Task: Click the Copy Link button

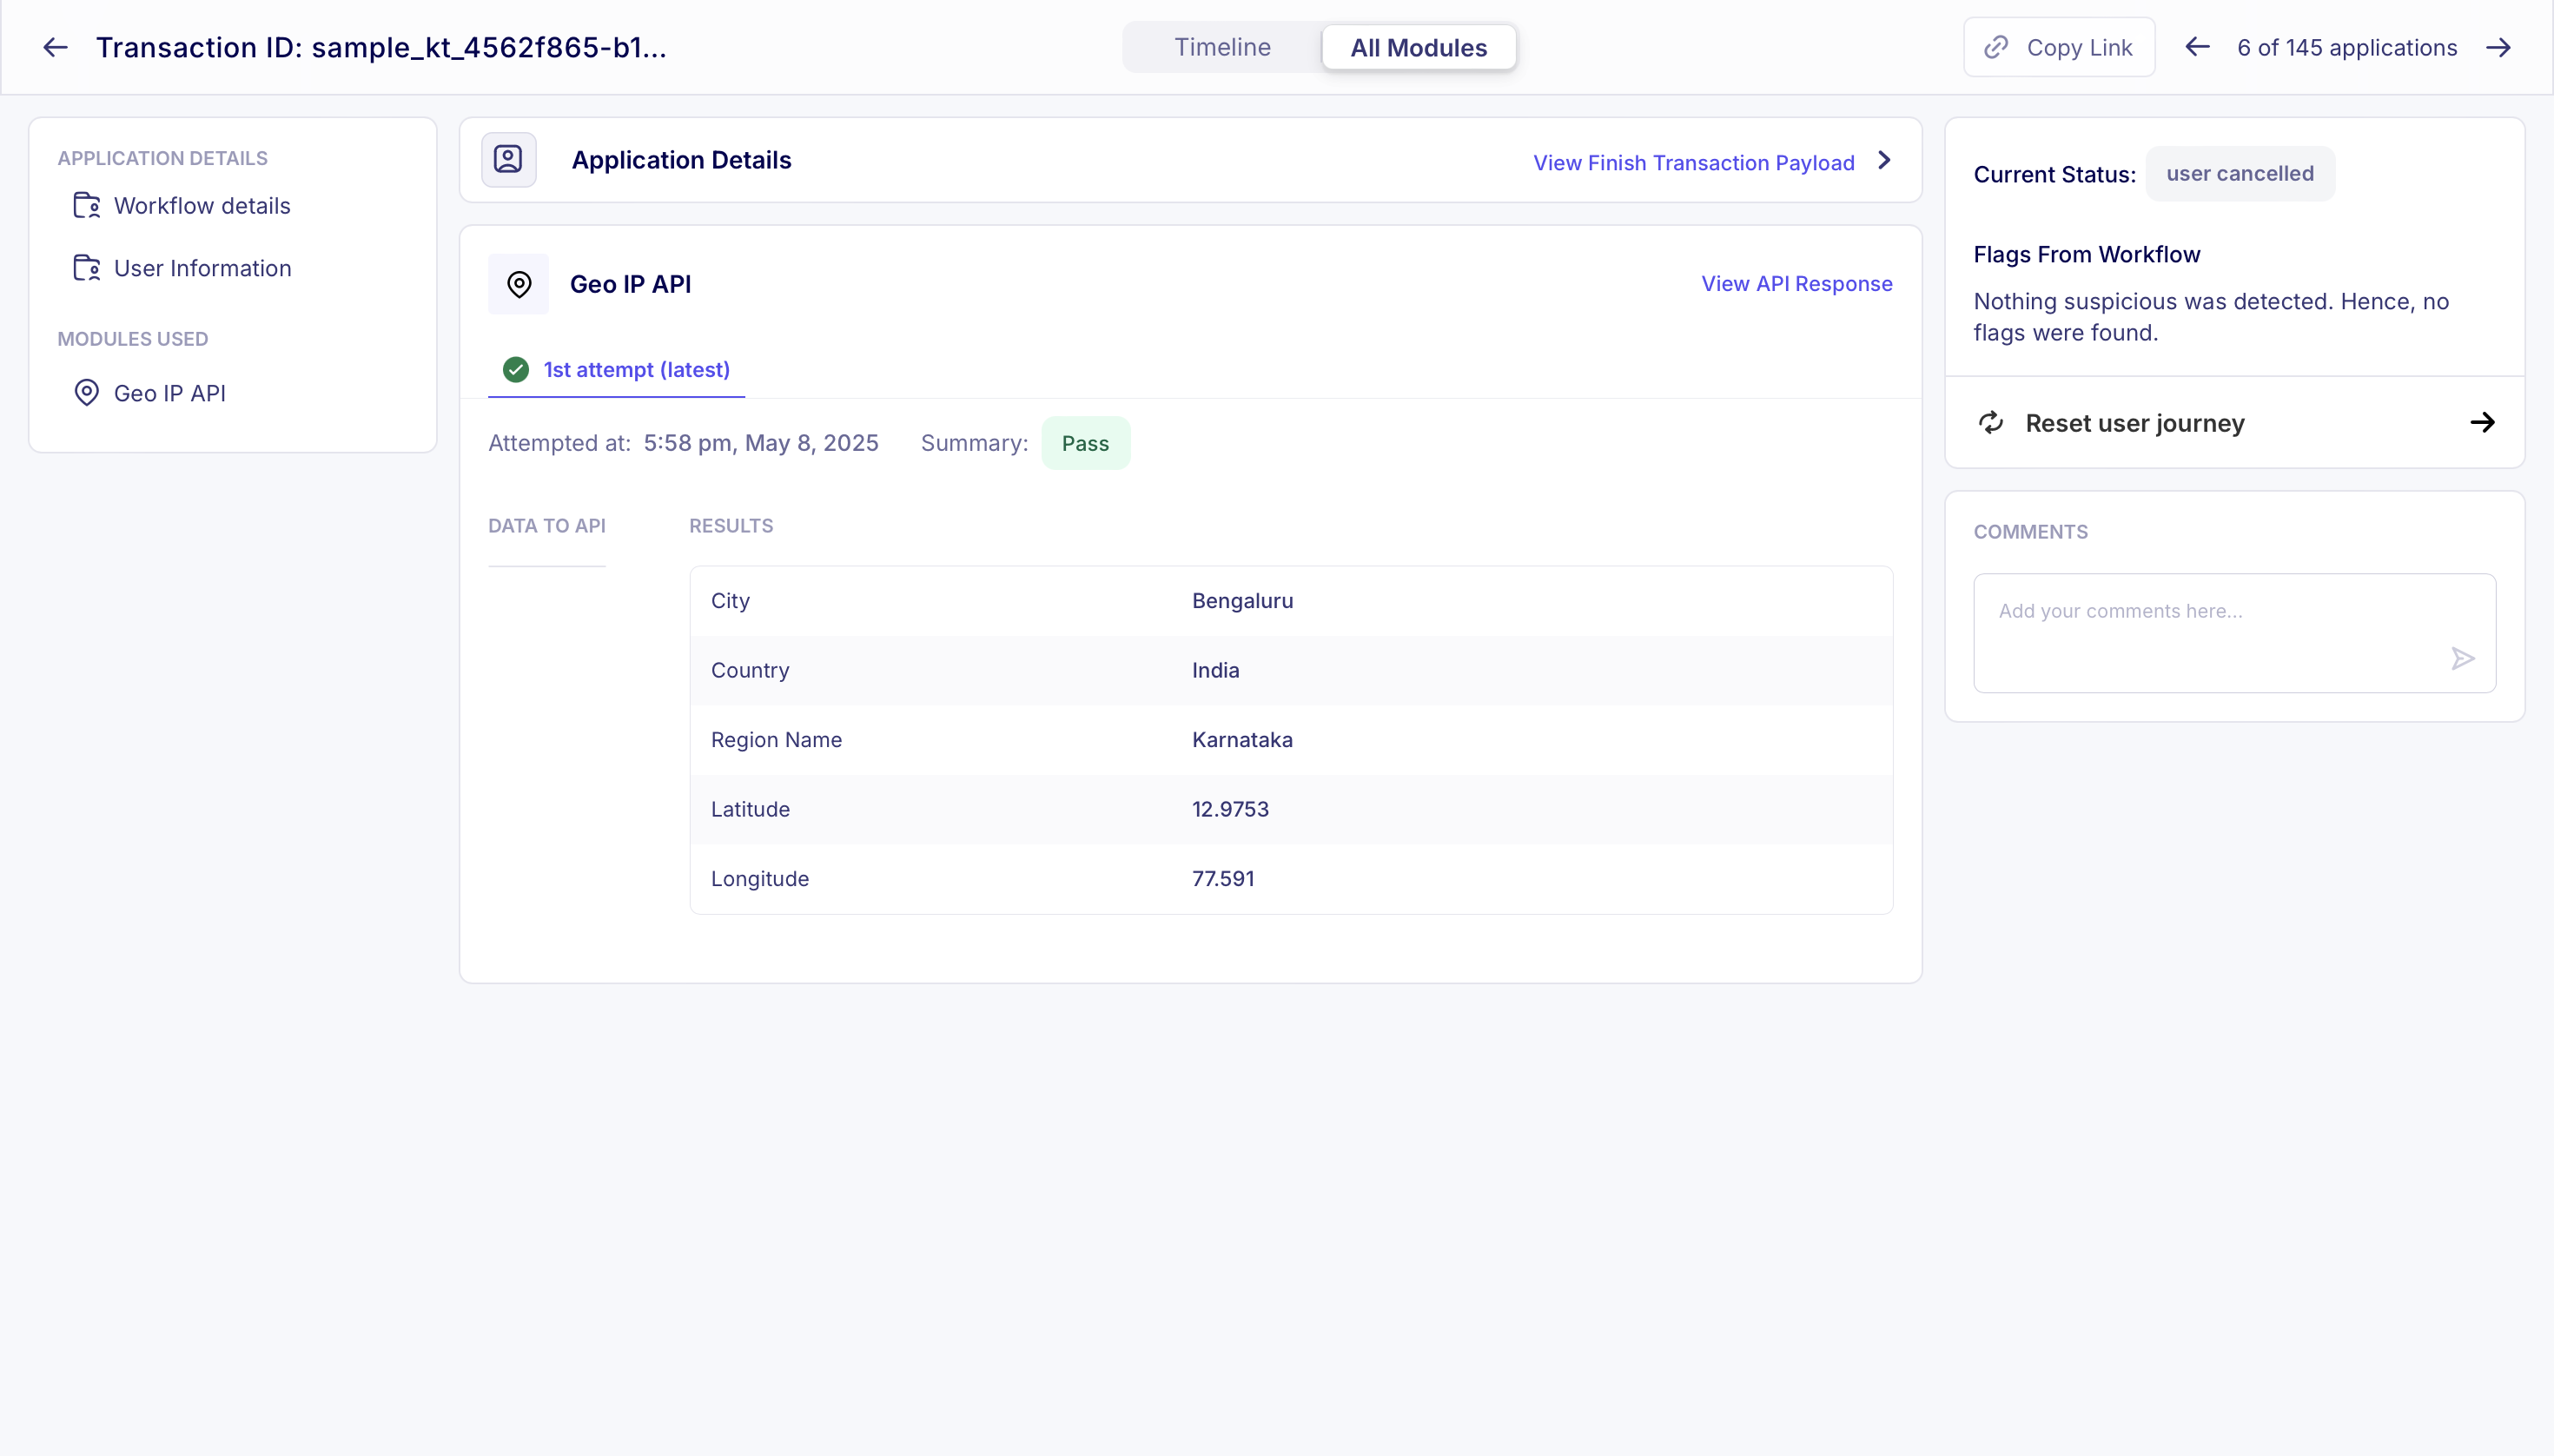Action: [2057, 46]
